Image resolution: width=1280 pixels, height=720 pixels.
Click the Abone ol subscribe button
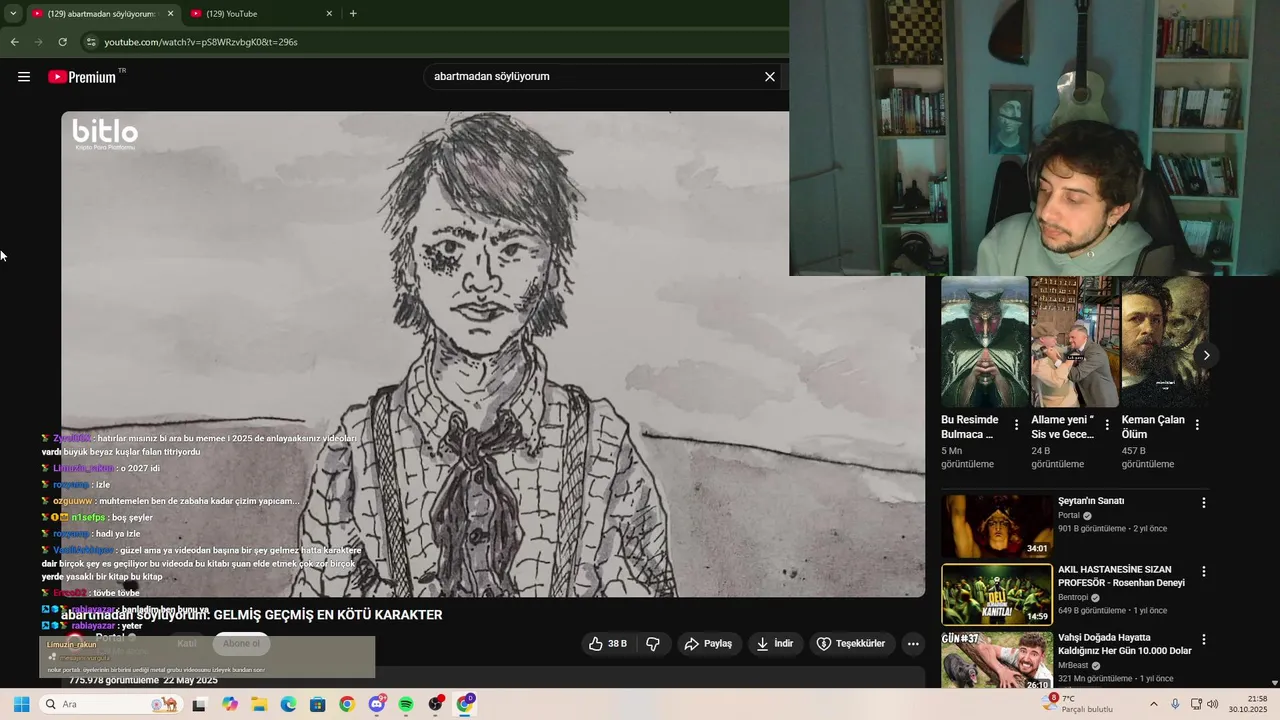click(241, 644)
